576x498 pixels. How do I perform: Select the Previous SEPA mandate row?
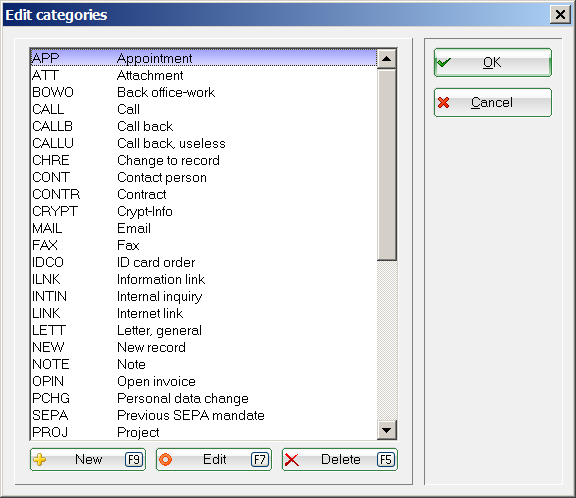(204, 415)
